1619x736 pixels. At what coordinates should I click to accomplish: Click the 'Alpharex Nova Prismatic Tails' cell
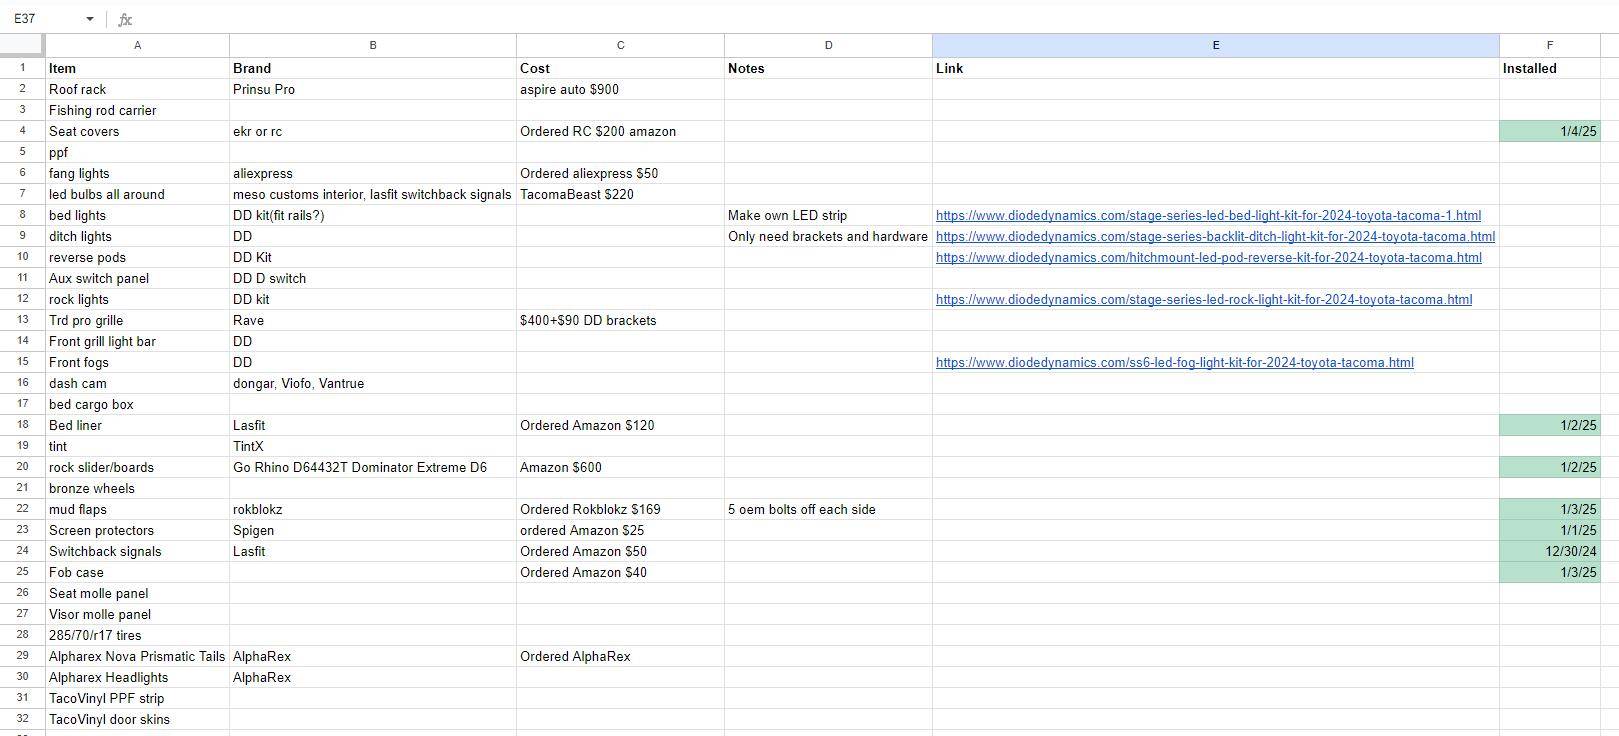[137, 656]
